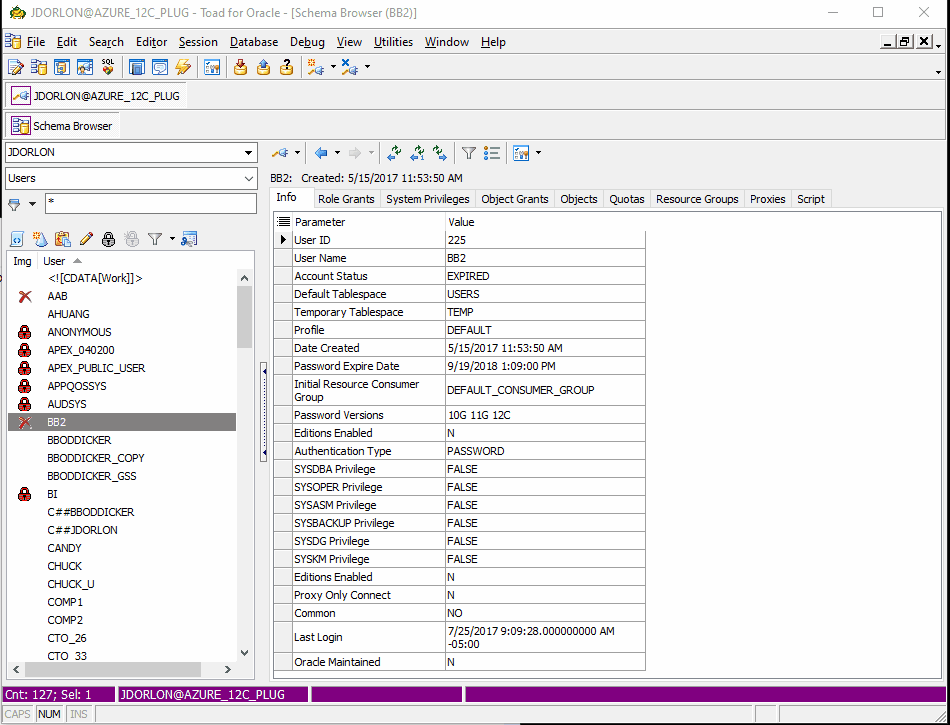This screenshot has width=950, height=725.
Task: Click the first green refresh arrows icon
Action: pos(394,153)
